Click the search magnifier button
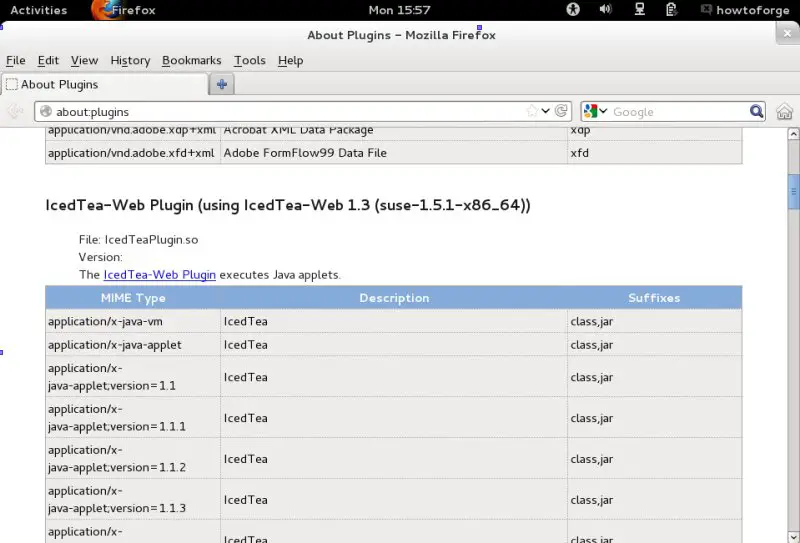 [757, 111]
